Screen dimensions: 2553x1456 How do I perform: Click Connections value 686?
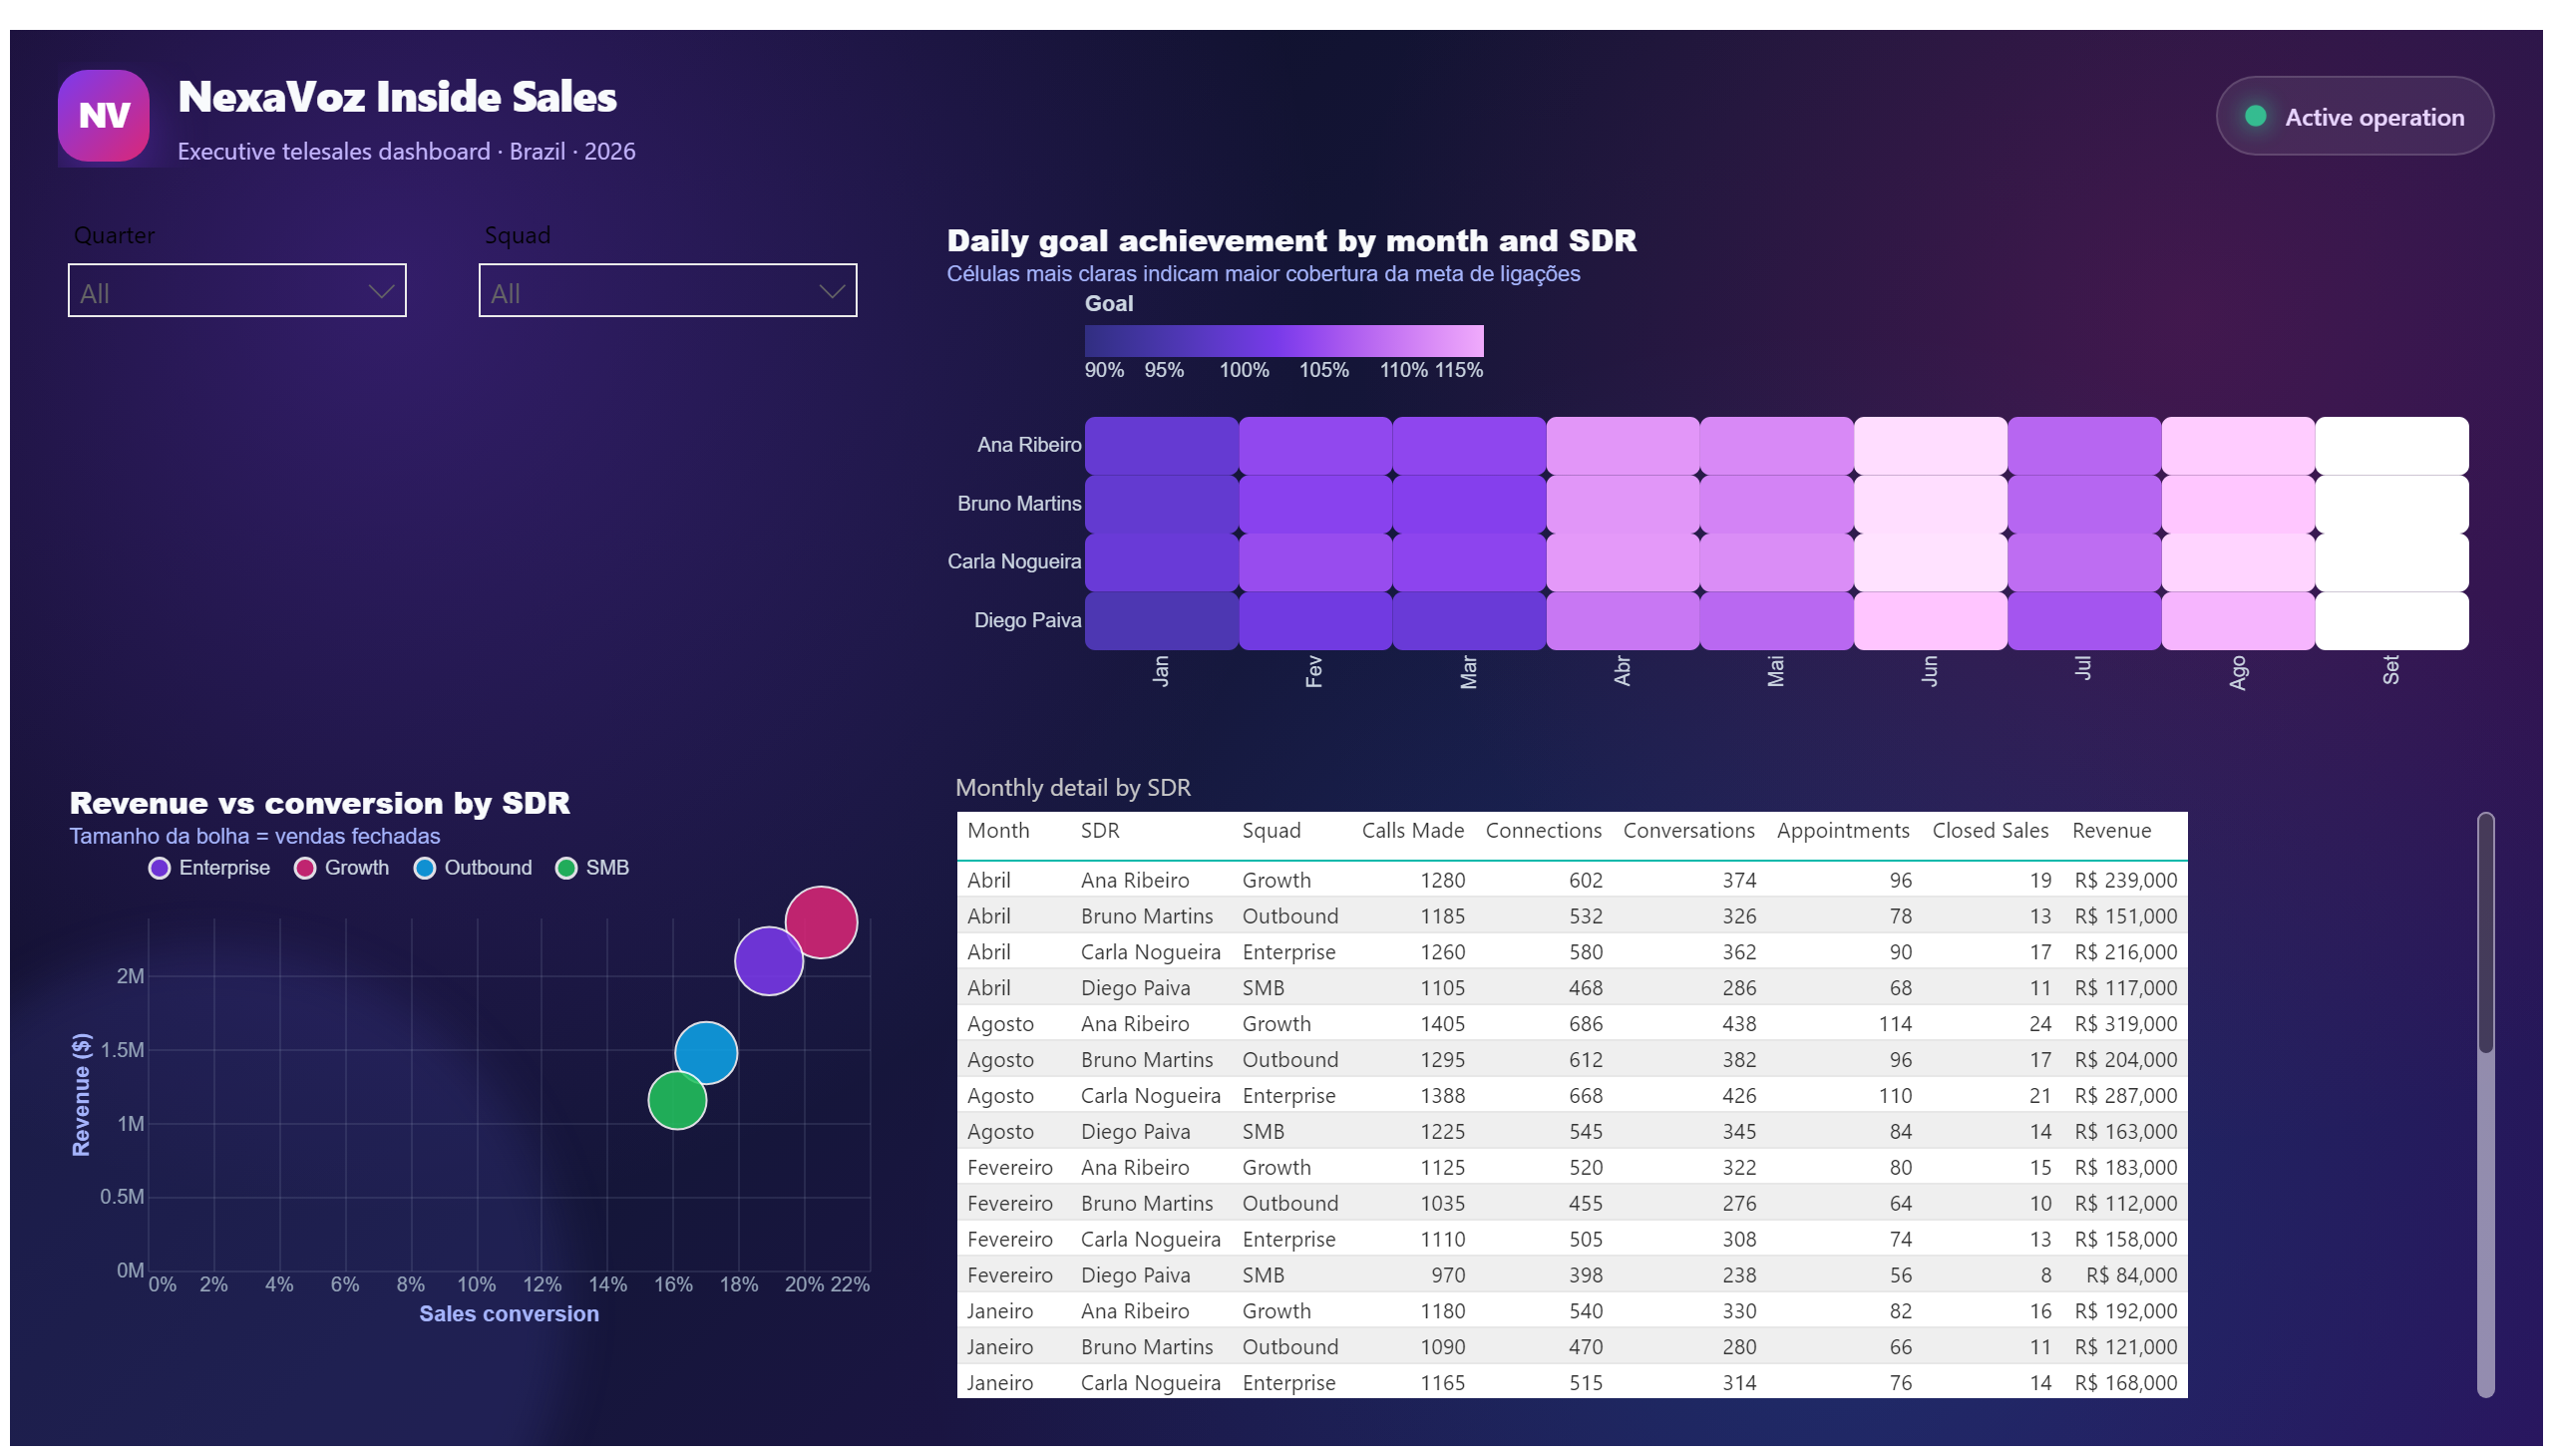tap(1585, 1025)
